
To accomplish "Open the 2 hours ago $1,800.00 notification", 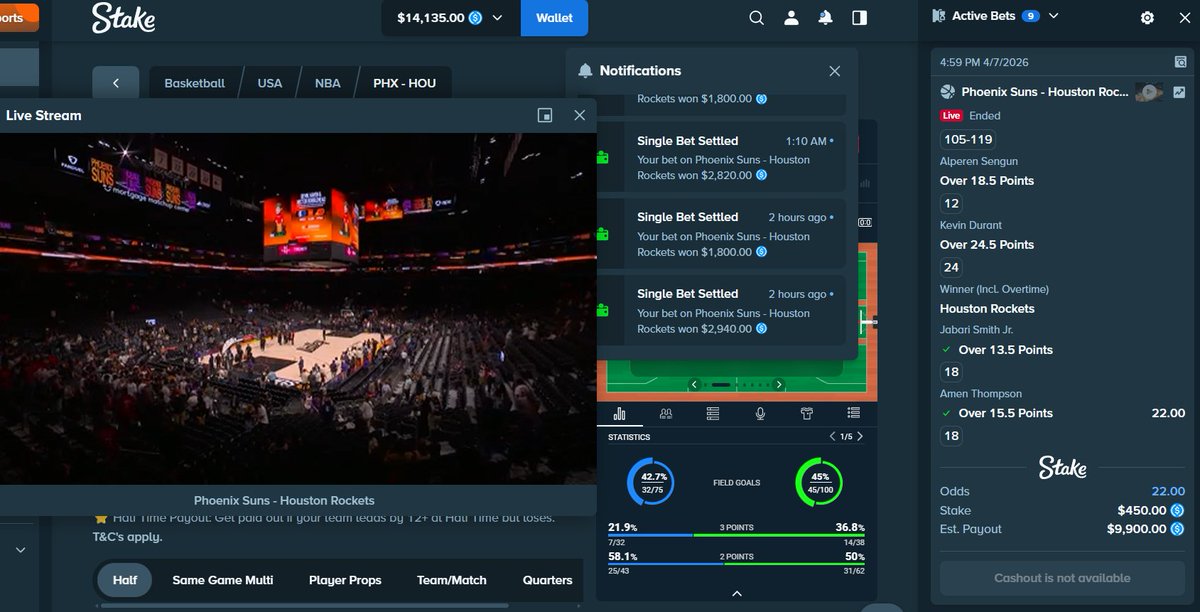I will [721, 233].
